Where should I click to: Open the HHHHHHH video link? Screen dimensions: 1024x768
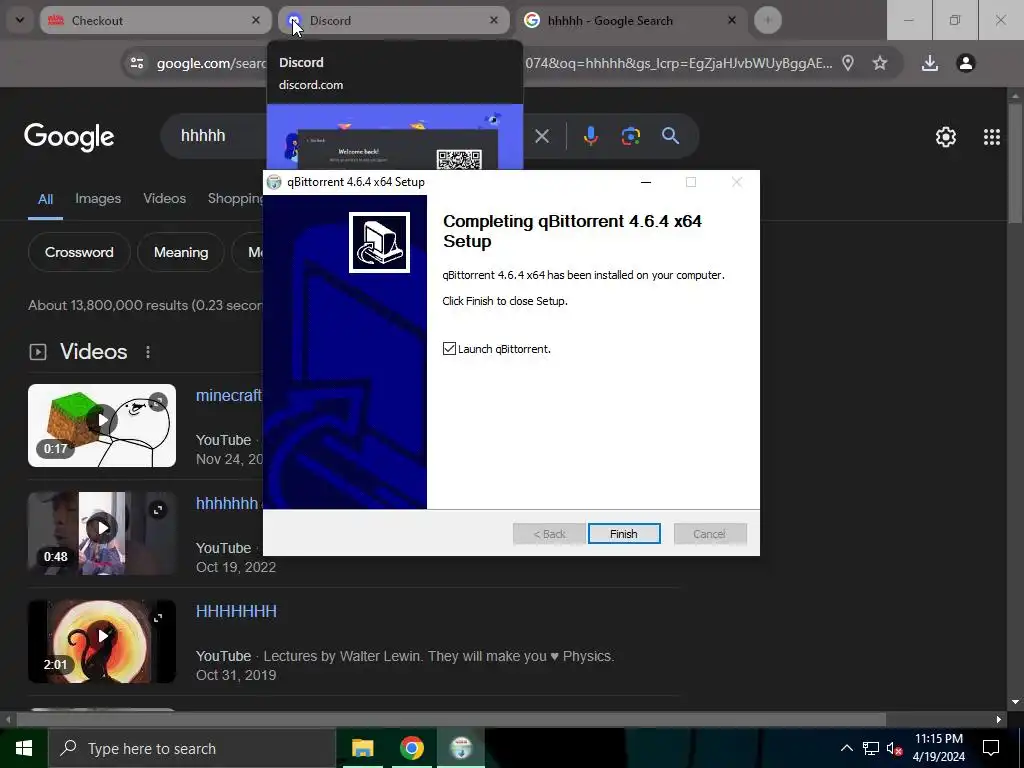[x=236, y=611]
